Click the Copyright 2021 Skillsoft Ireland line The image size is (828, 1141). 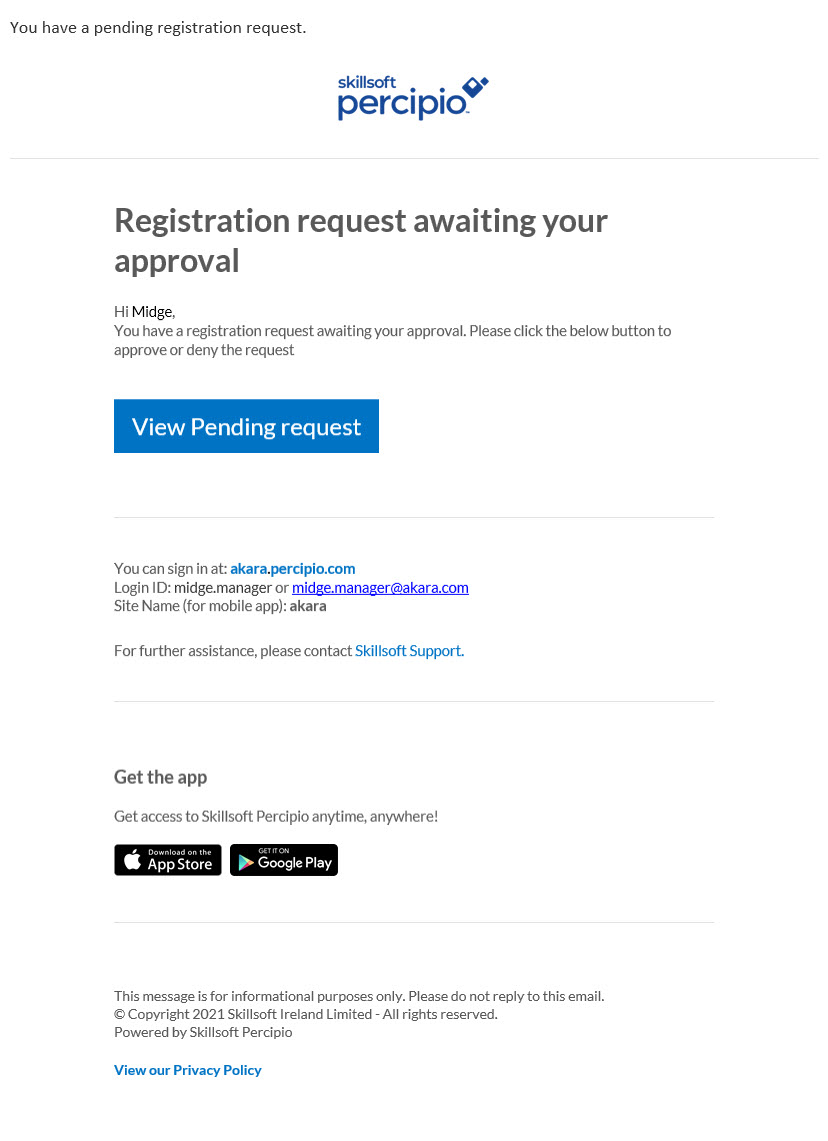pos(306,1014)
